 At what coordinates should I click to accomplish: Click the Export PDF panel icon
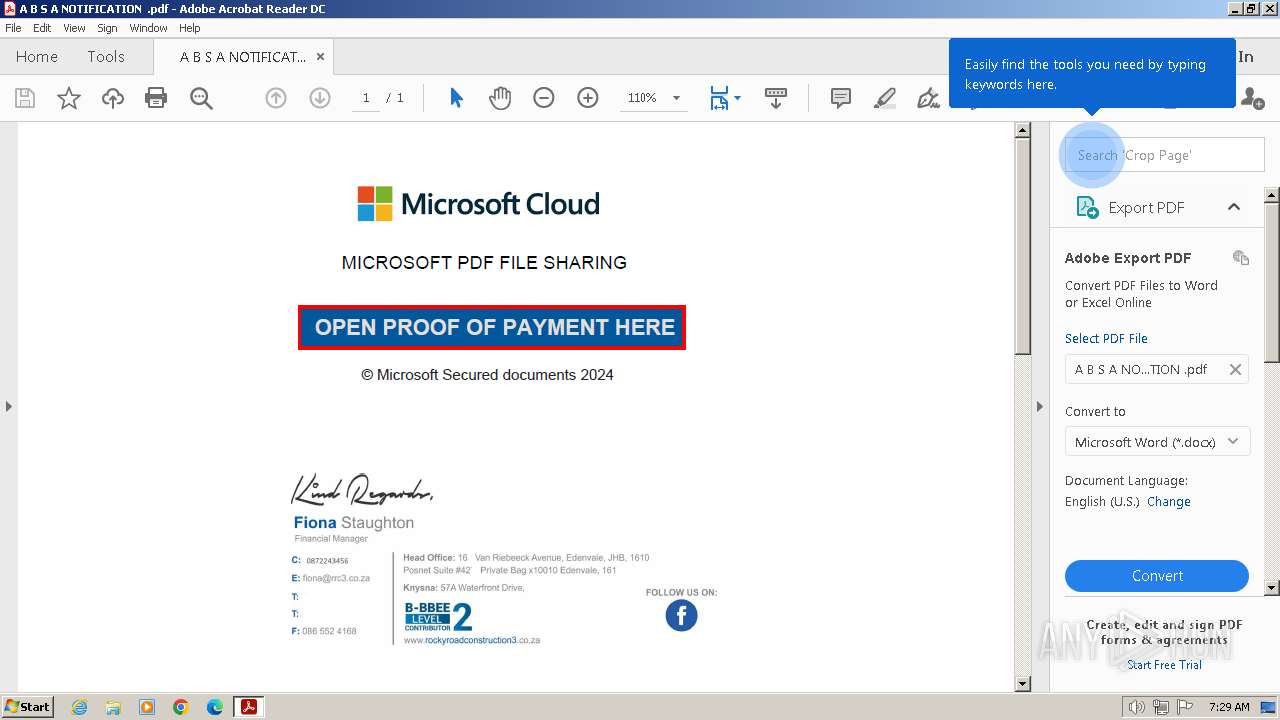click(x=1086, y=207)
